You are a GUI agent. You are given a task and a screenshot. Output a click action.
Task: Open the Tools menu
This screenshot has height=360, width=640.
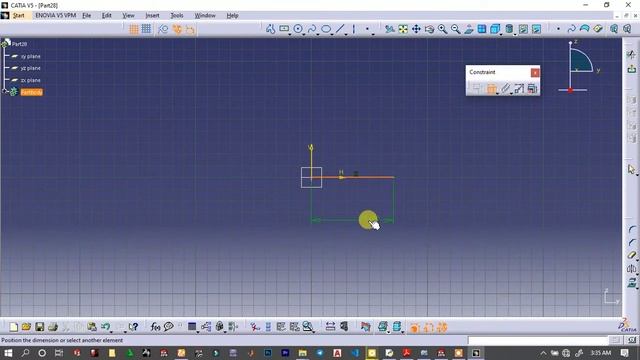(x=177, y=16)
